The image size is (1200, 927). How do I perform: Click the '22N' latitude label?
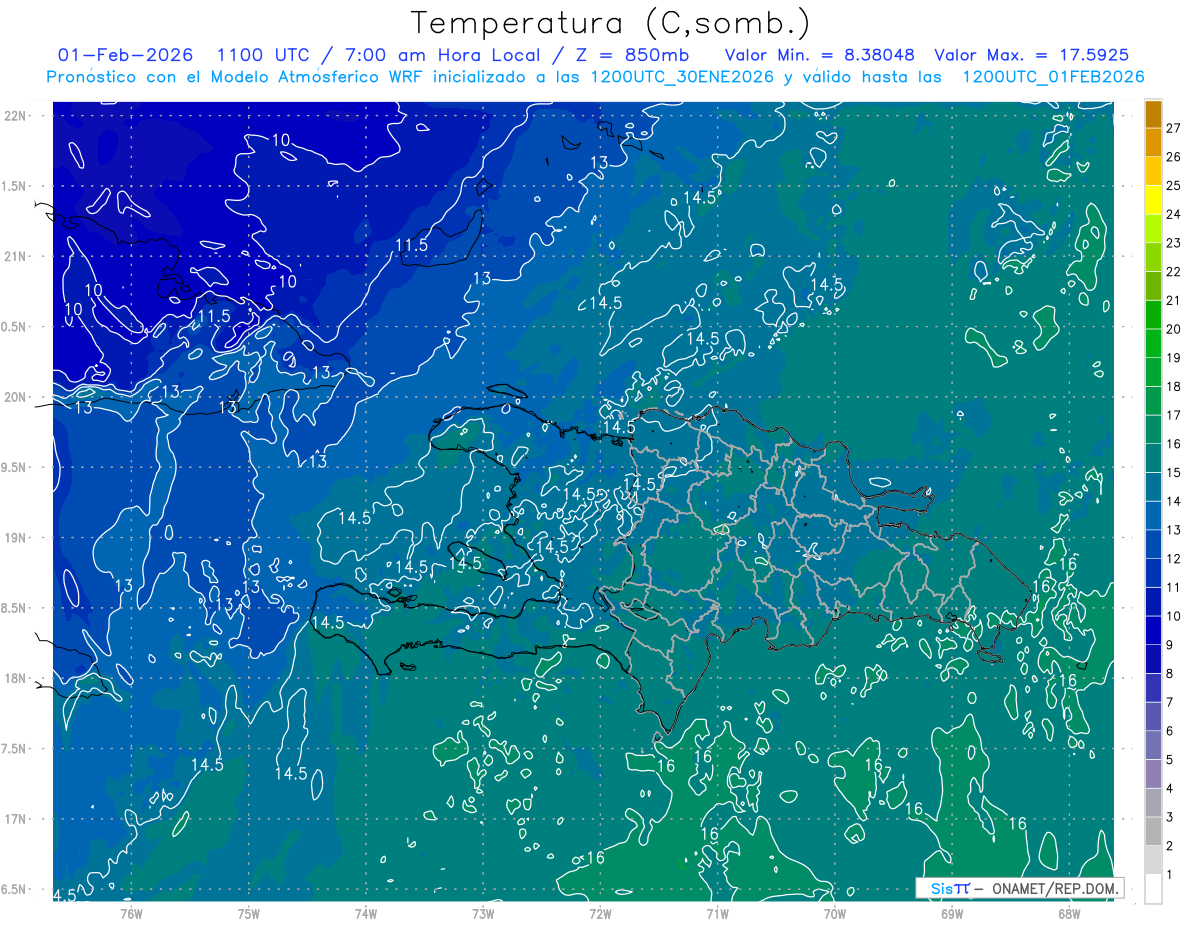tap(16, 116)
